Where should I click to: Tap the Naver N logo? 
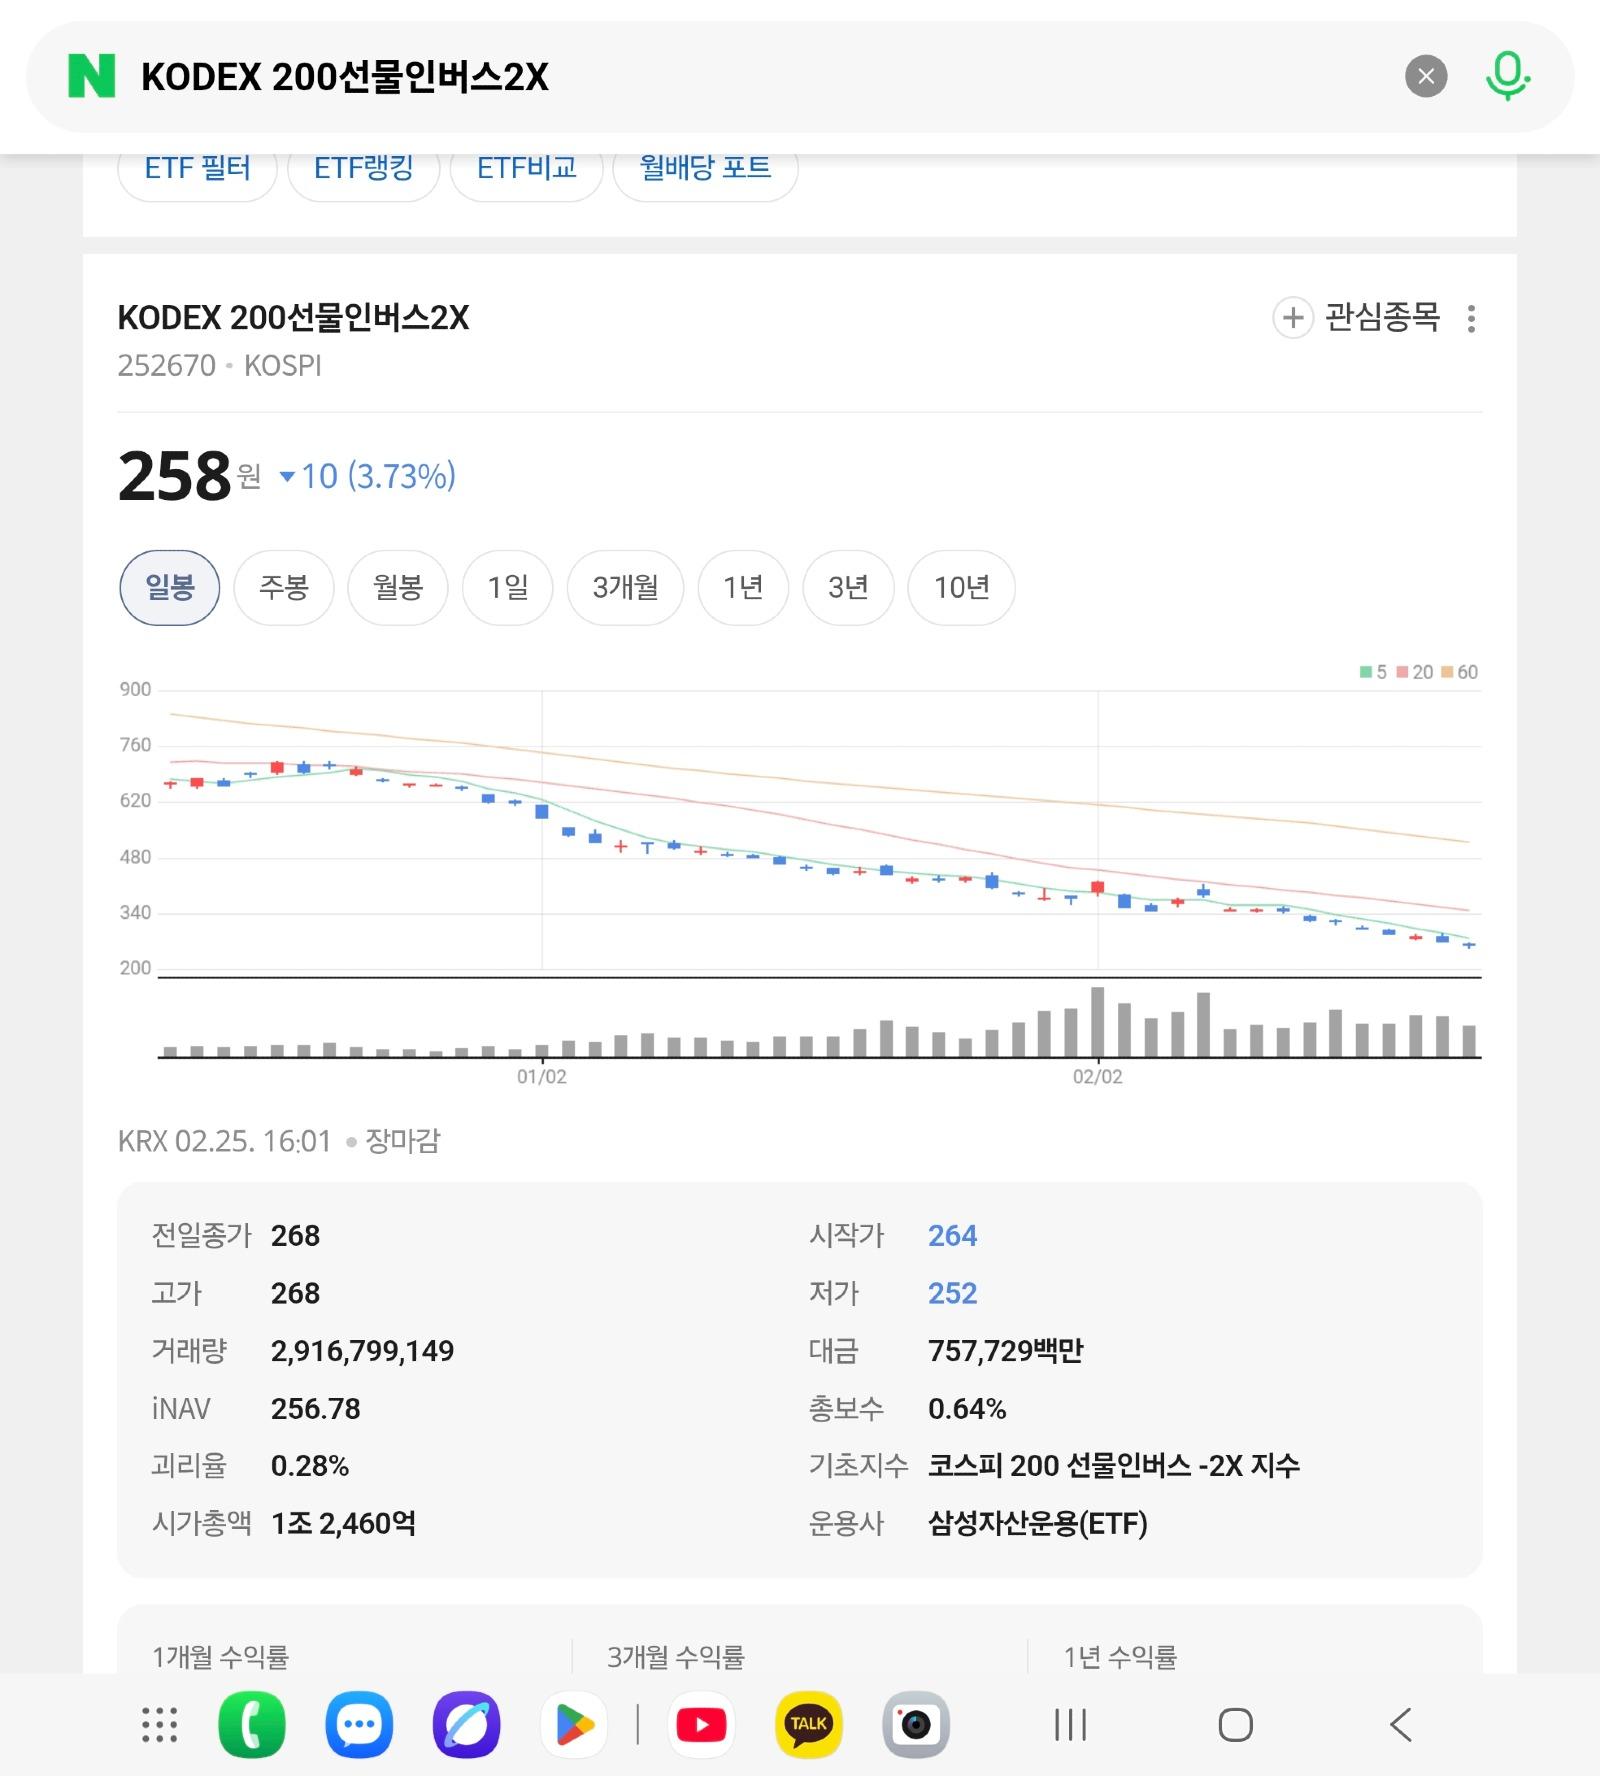pos(91,76)
